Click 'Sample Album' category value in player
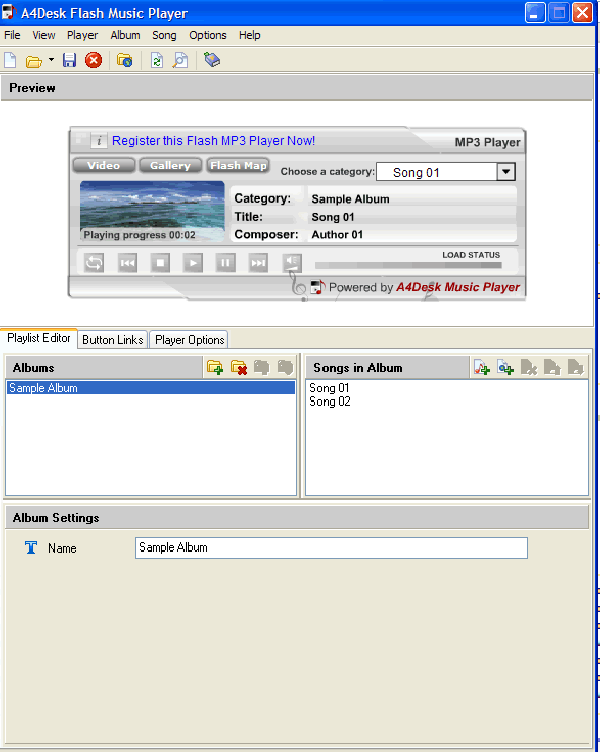The width and height of the screenshot is (600, 752). (x=350, y=199)
